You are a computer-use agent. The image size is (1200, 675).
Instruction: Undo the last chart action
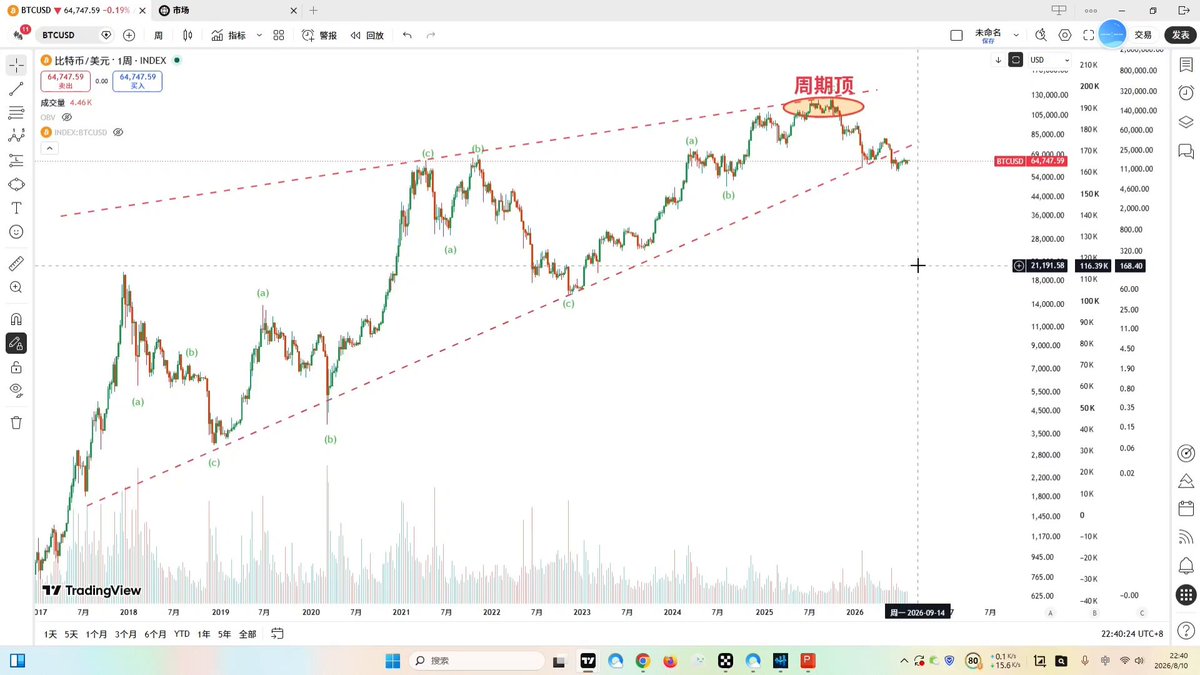pos(407,35)
